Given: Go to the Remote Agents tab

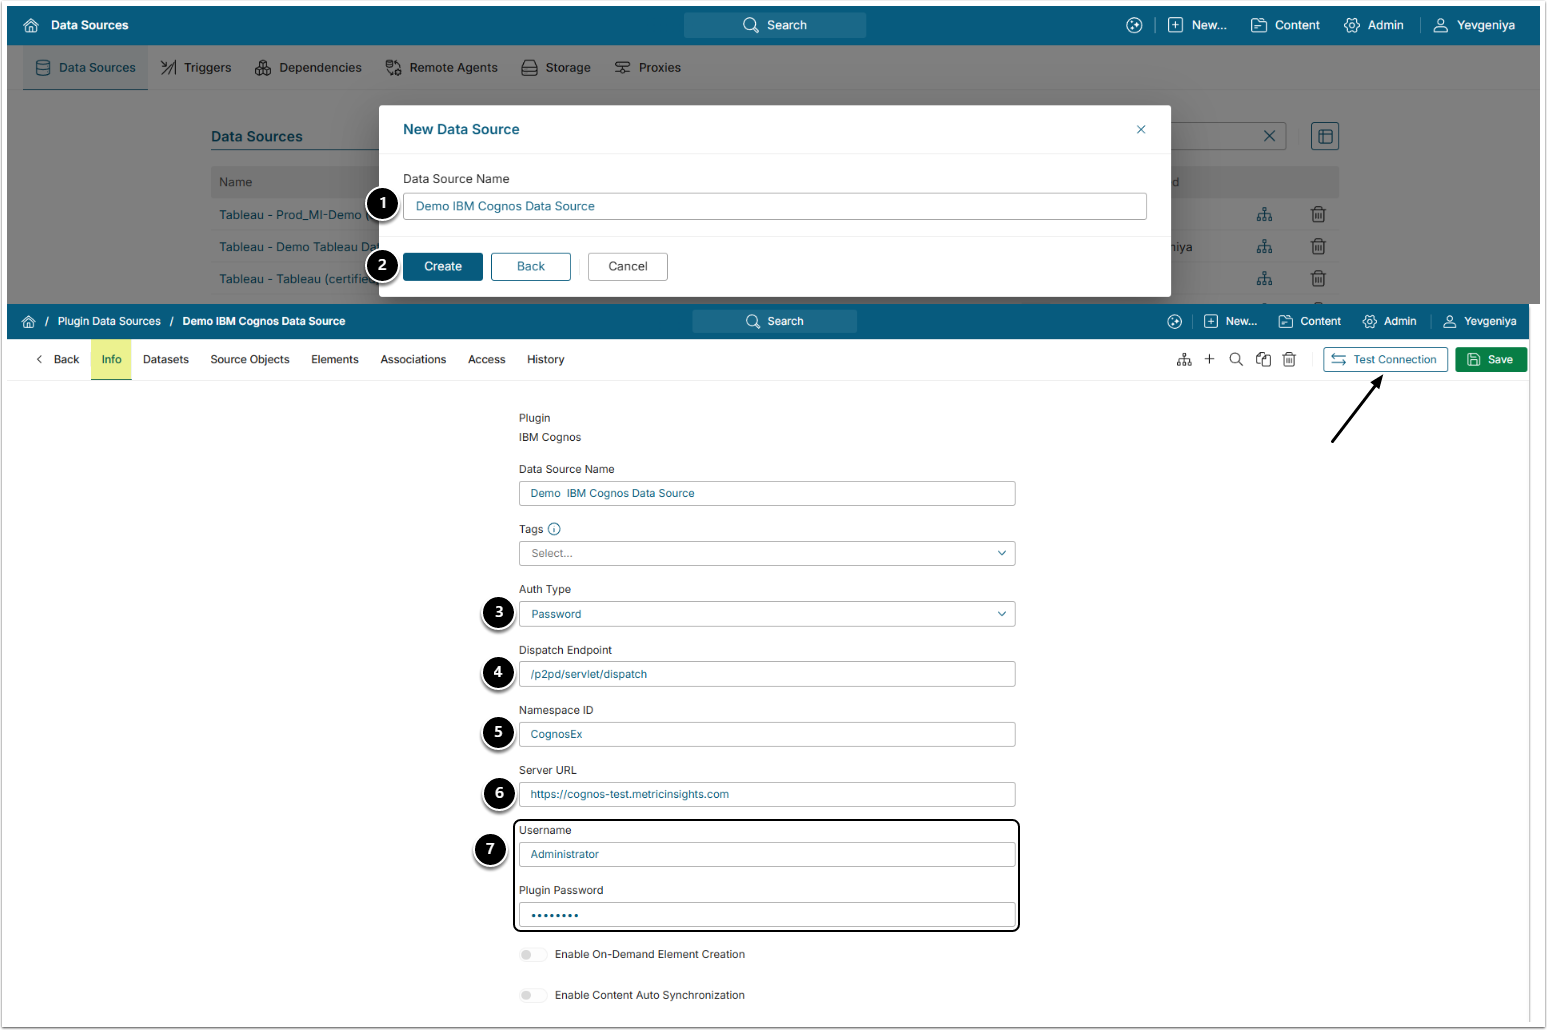Looking at the screenshot, I should click(441, 68).
